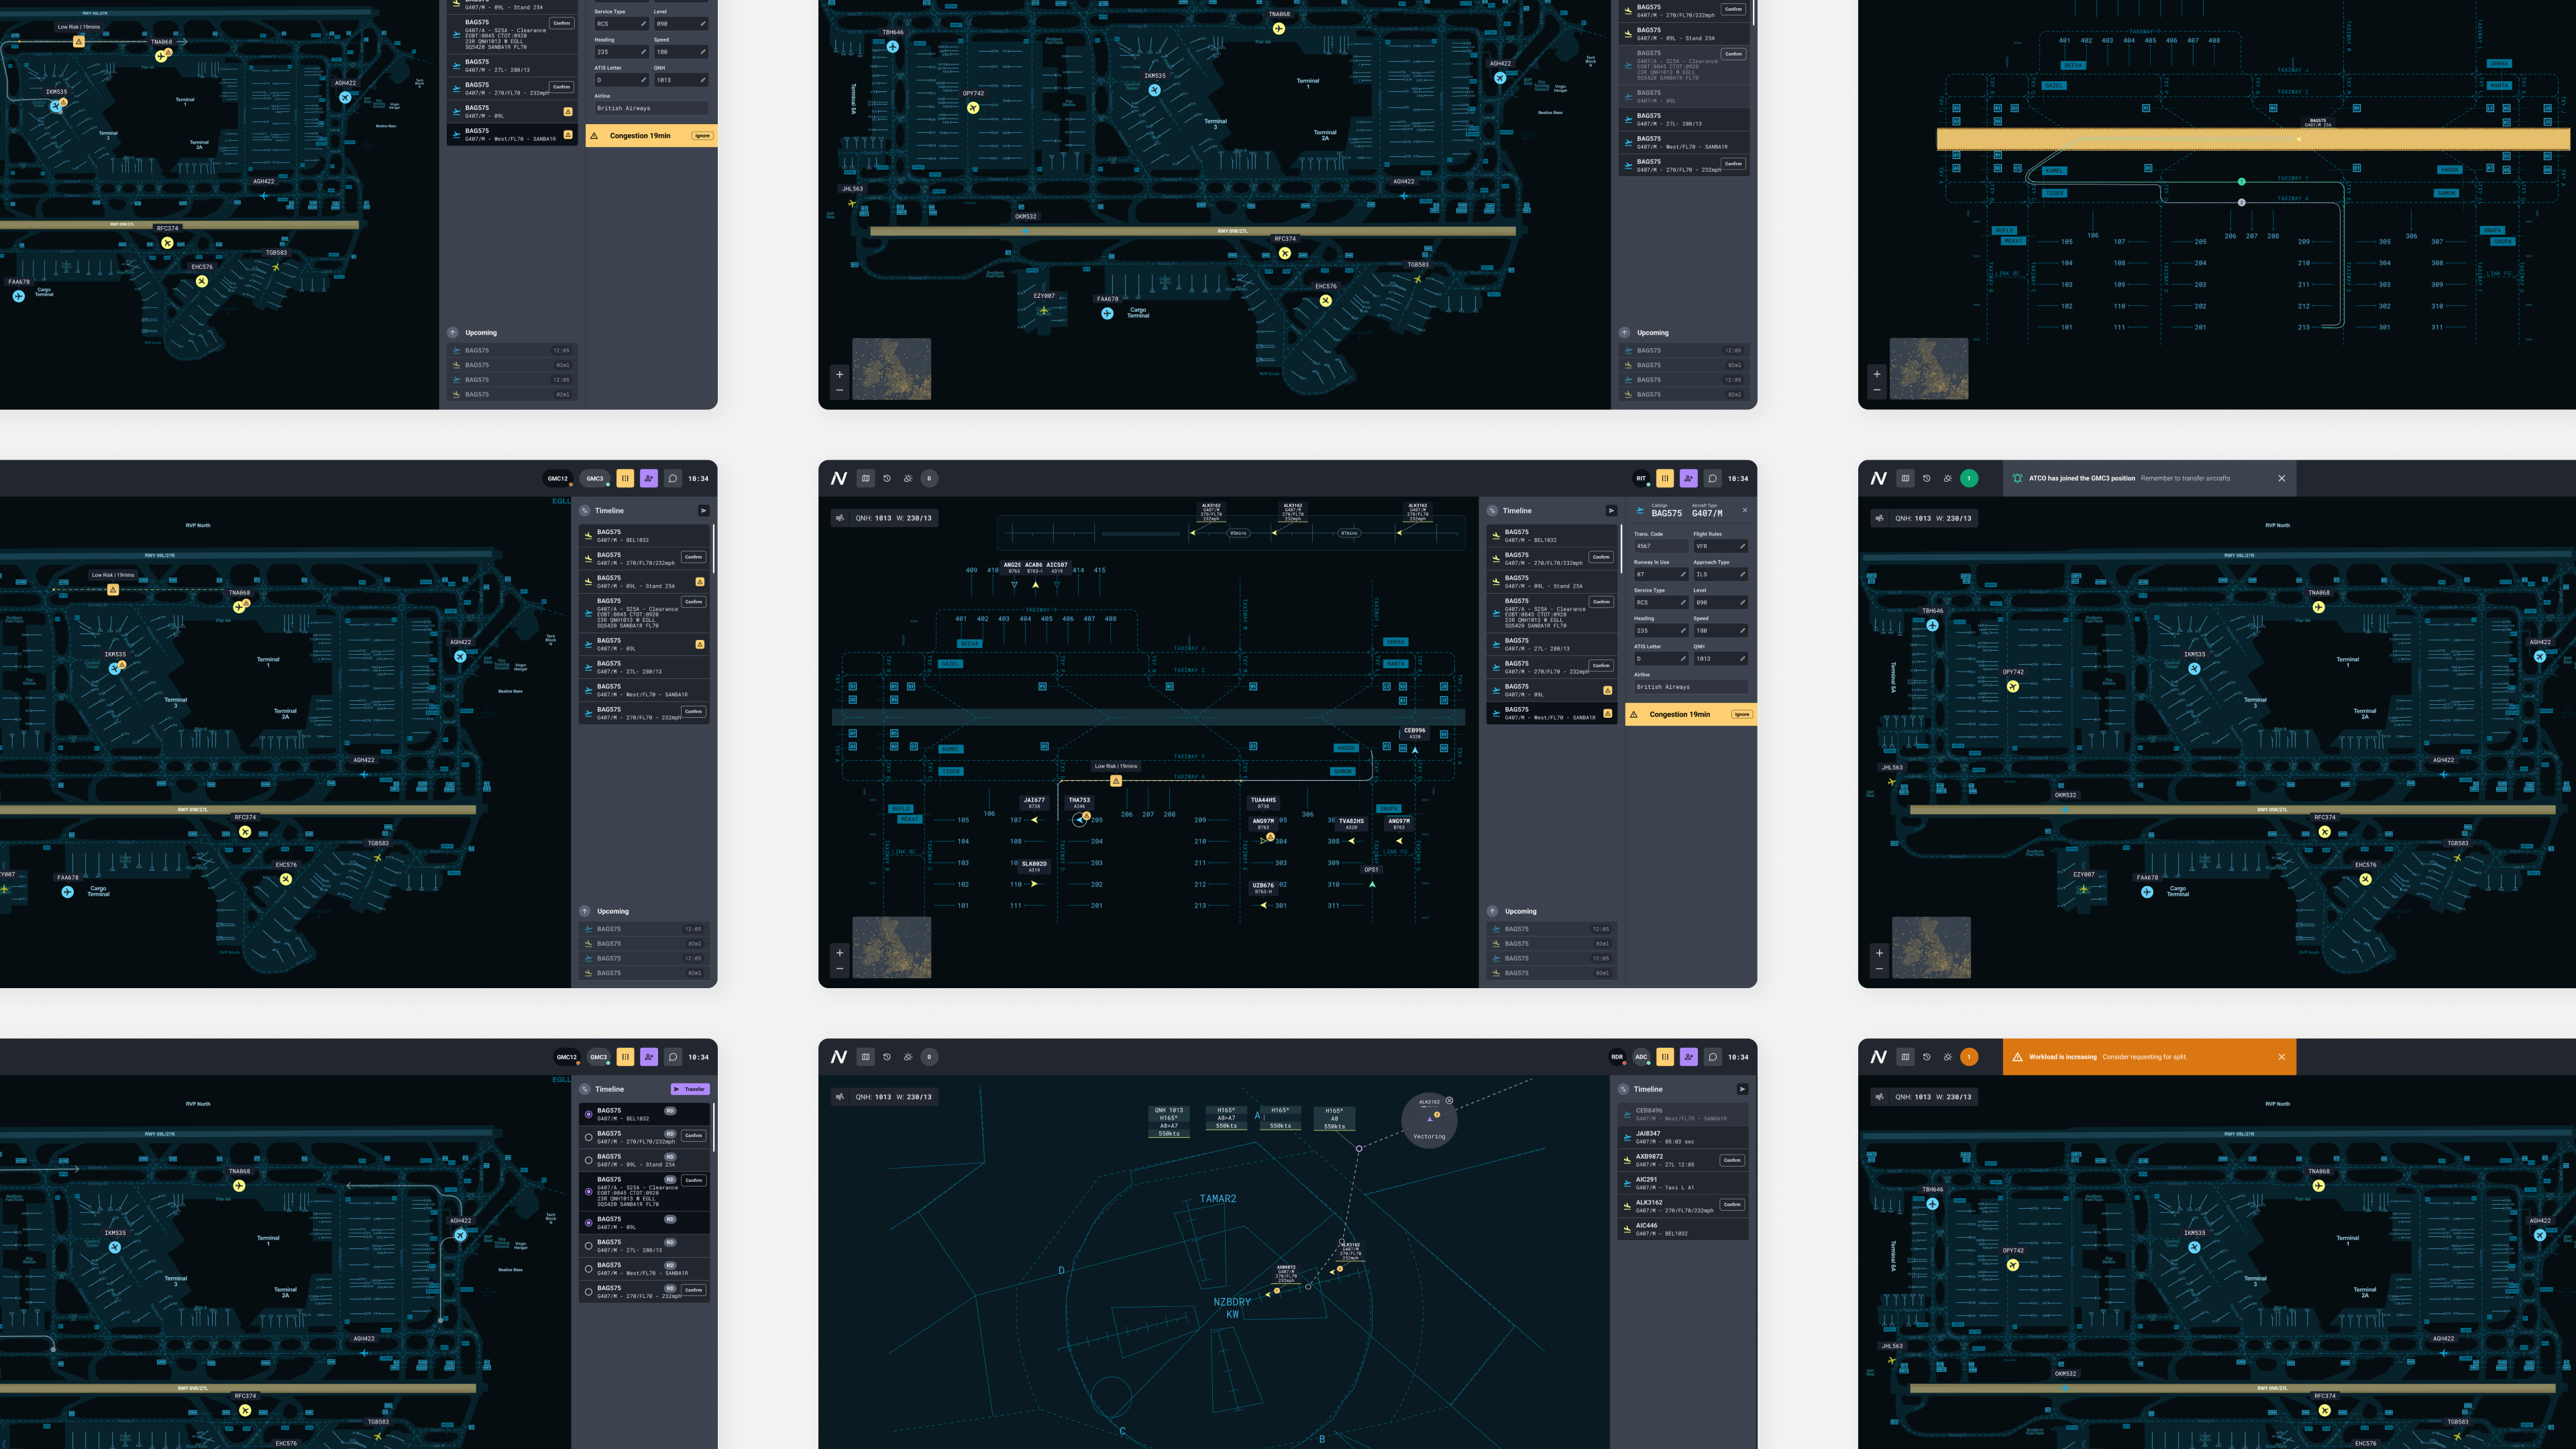This screenshot has height=1449, width=2576.
Task: Click the grey 0 counter badge in RIT screen
Action: point(929,478)
